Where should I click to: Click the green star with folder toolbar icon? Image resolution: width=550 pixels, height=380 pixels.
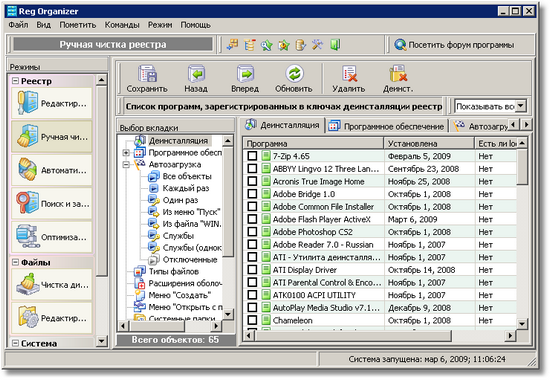point(284,45)
